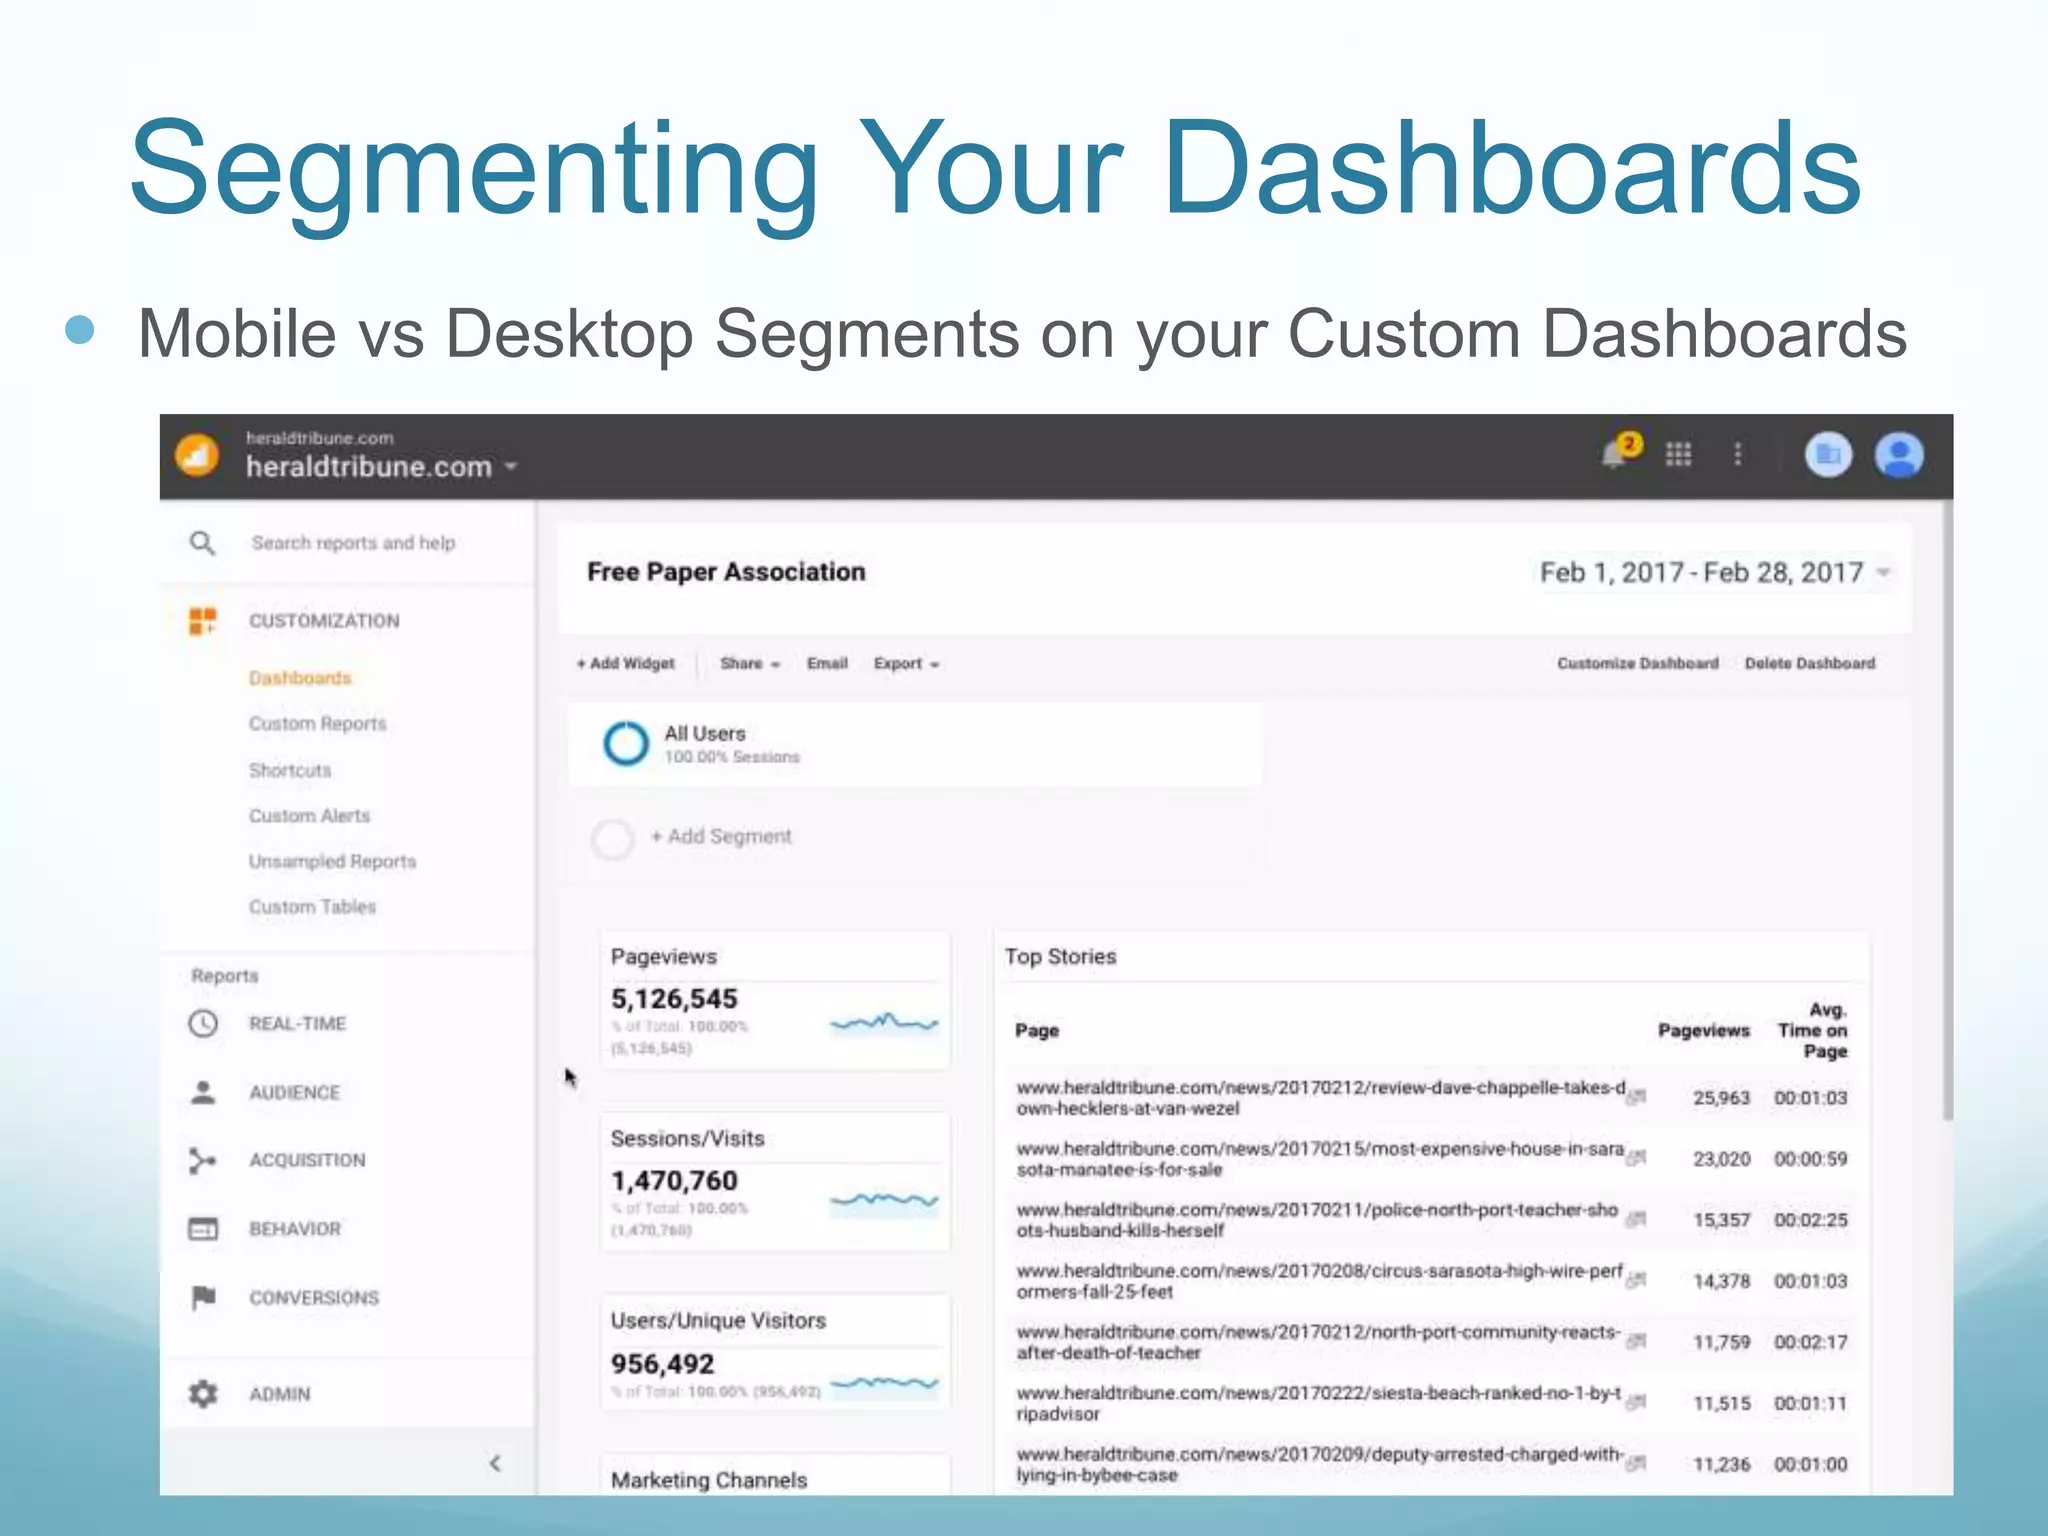2048x1536 pixels.
Task: Open the Share dropdown
Action: click(749, 663)
